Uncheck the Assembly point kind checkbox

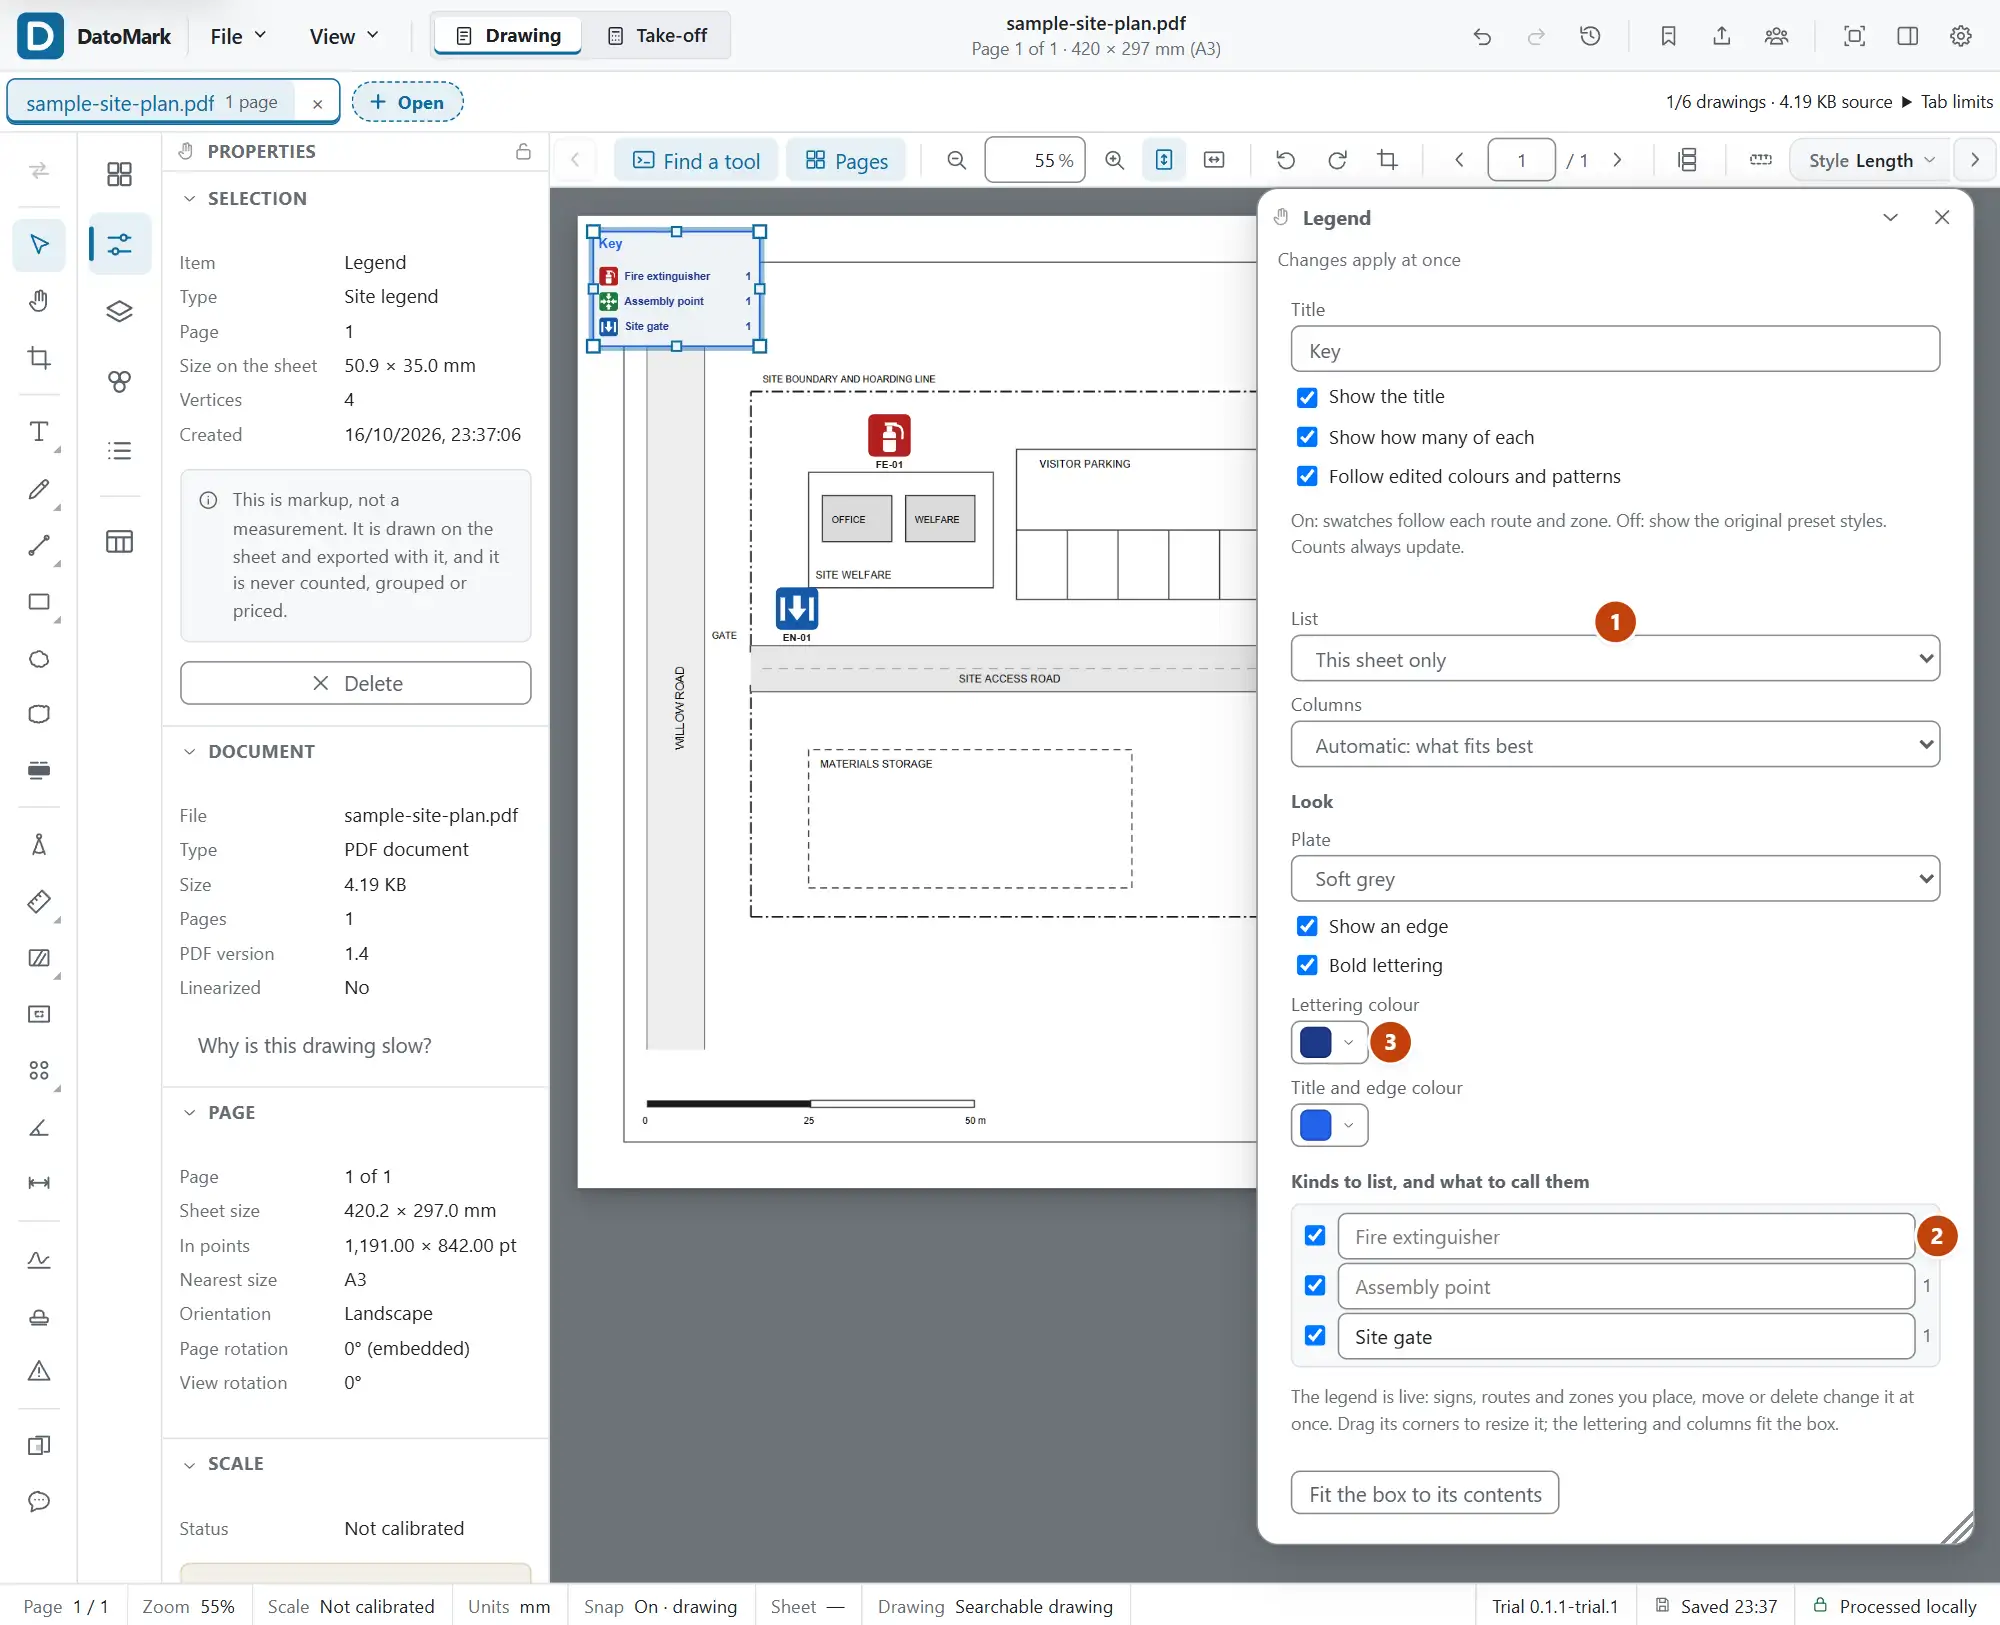coord(1315,1286)
